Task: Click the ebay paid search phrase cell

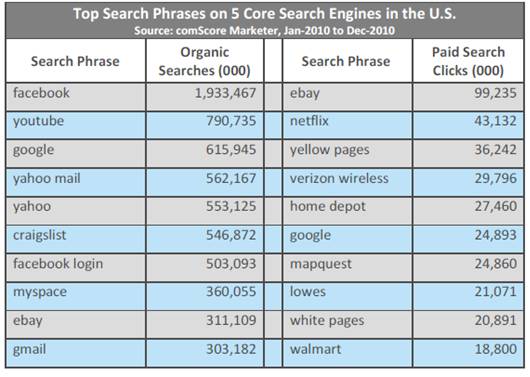Action: point(347,96)
